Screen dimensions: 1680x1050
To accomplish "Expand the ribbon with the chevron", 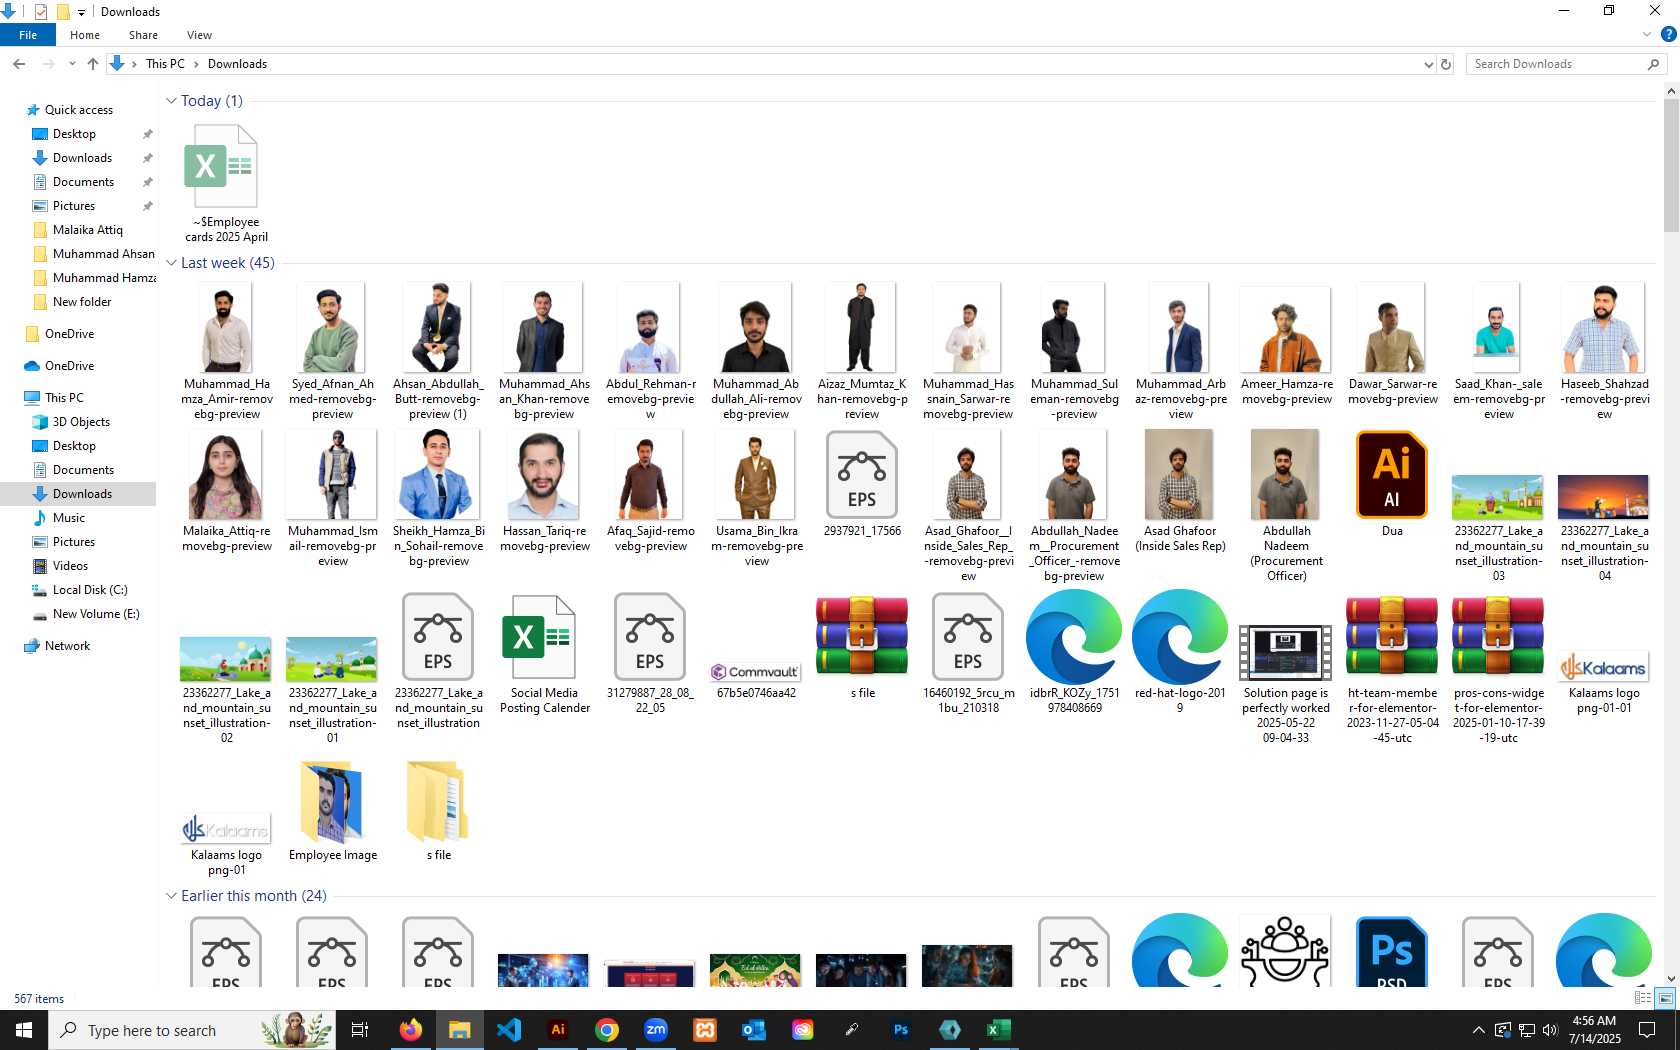I will click(x=1647, y=35).
